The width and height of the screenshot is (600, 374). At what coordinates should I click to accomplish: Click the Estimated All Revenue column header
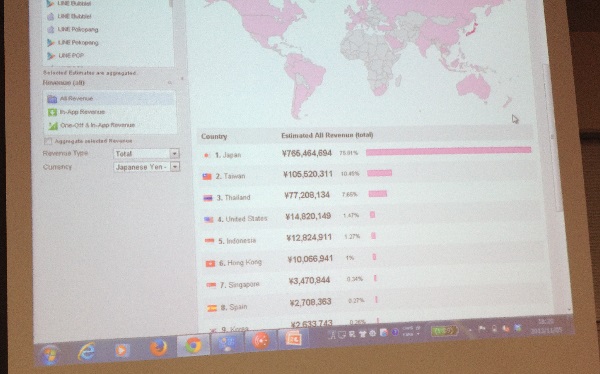coord(327,135)
